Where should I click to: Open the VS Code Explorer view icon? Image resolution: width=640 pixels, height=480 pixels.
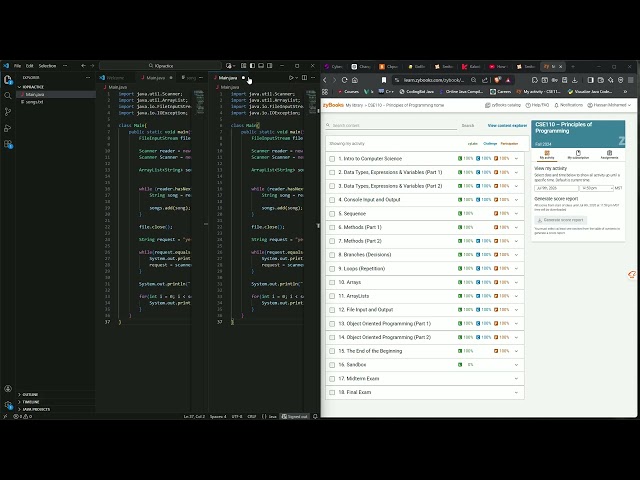[x=8, y=79]
